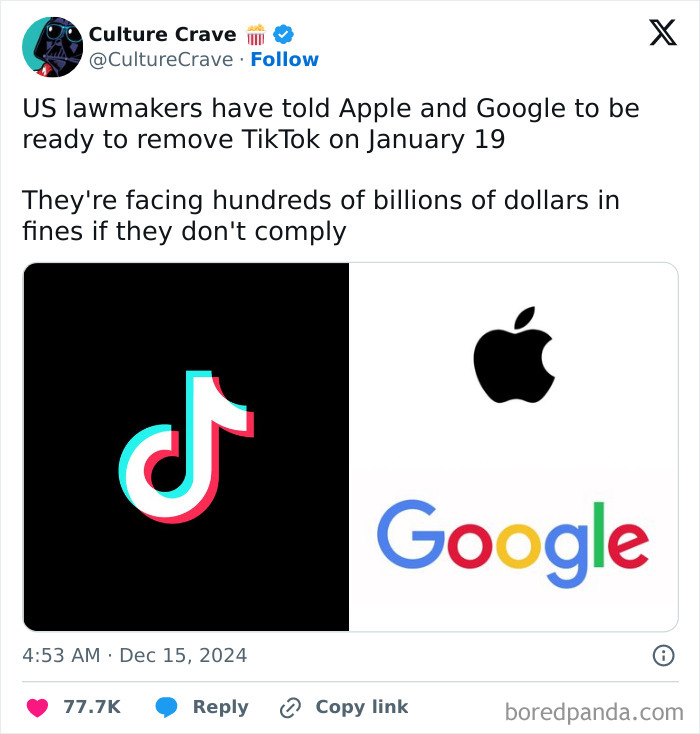Click the boredpanda.com watermark
This screenshot has width=700, height=734.
(594, 712)
